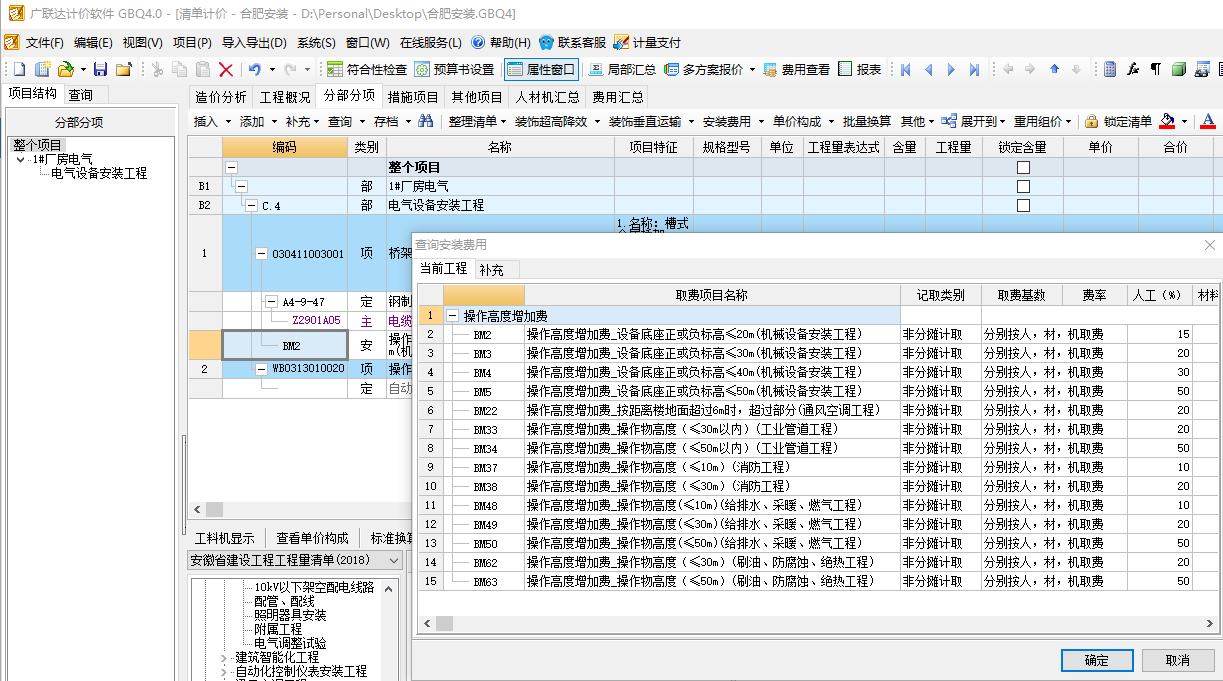Open the 文件(F) menu
The width and height of the screenshot is (1223, 681).
point(44,42)
